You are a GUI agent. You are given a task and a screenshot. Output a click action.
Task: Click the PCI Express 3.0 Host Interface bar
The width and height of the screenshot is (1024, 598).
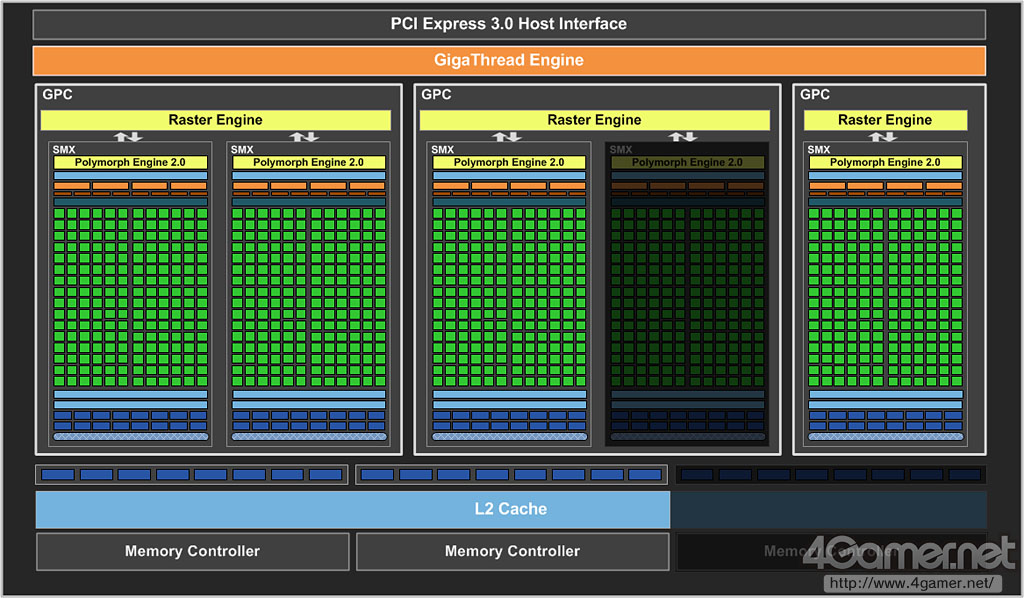click(x=509, y=24)
